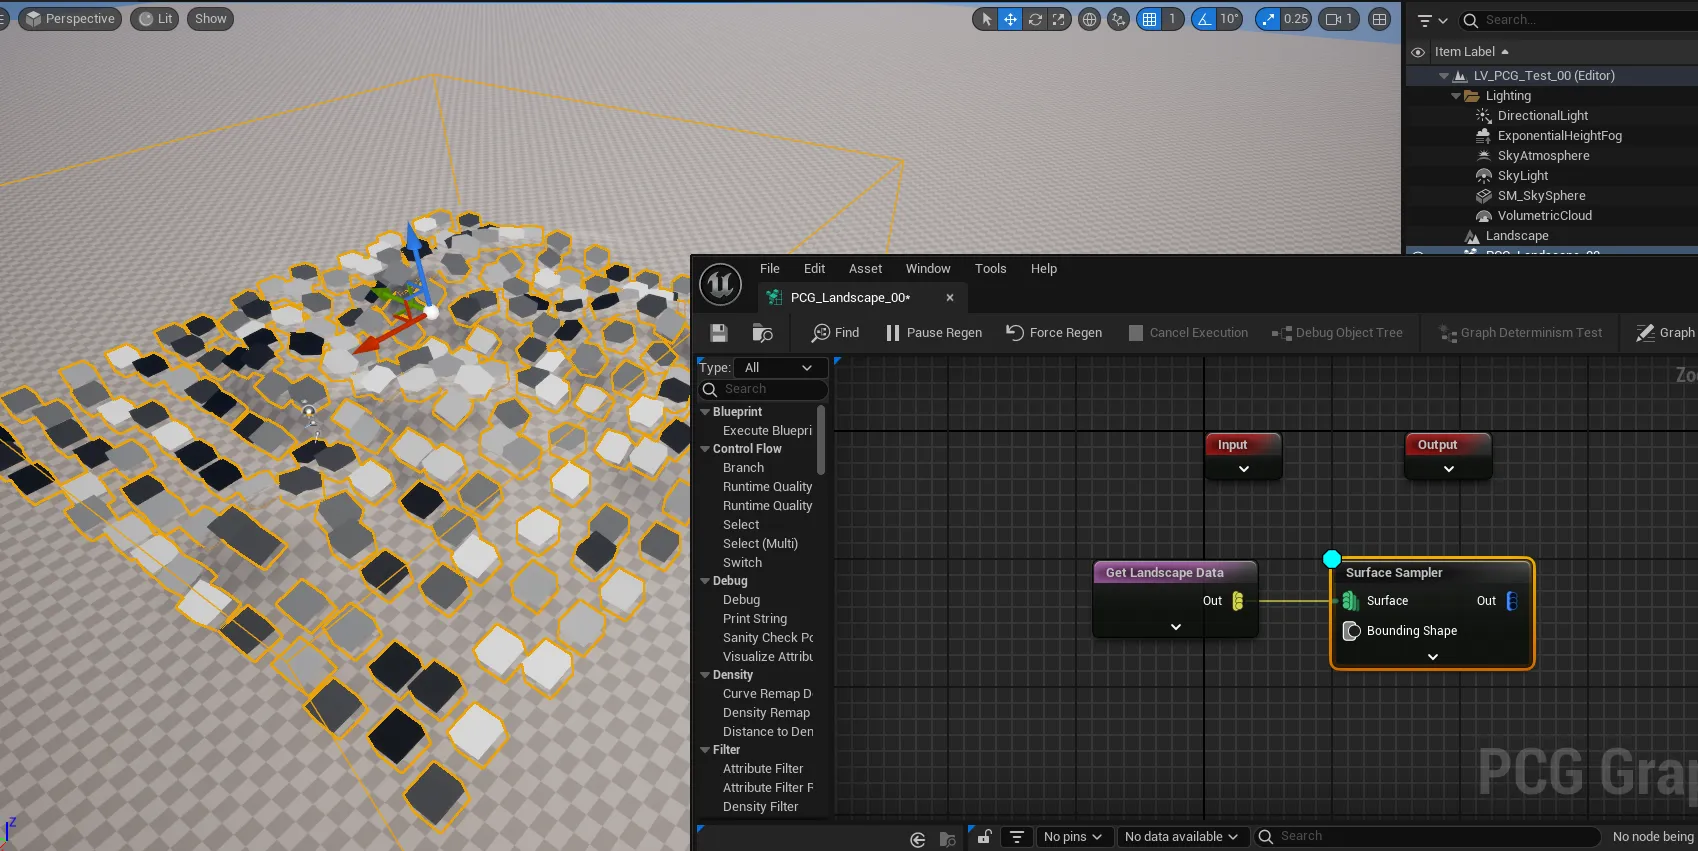The image size is (1698, 851).
Task: Collapse the Blueprint palette category
Action: click(x=705, y=412)
